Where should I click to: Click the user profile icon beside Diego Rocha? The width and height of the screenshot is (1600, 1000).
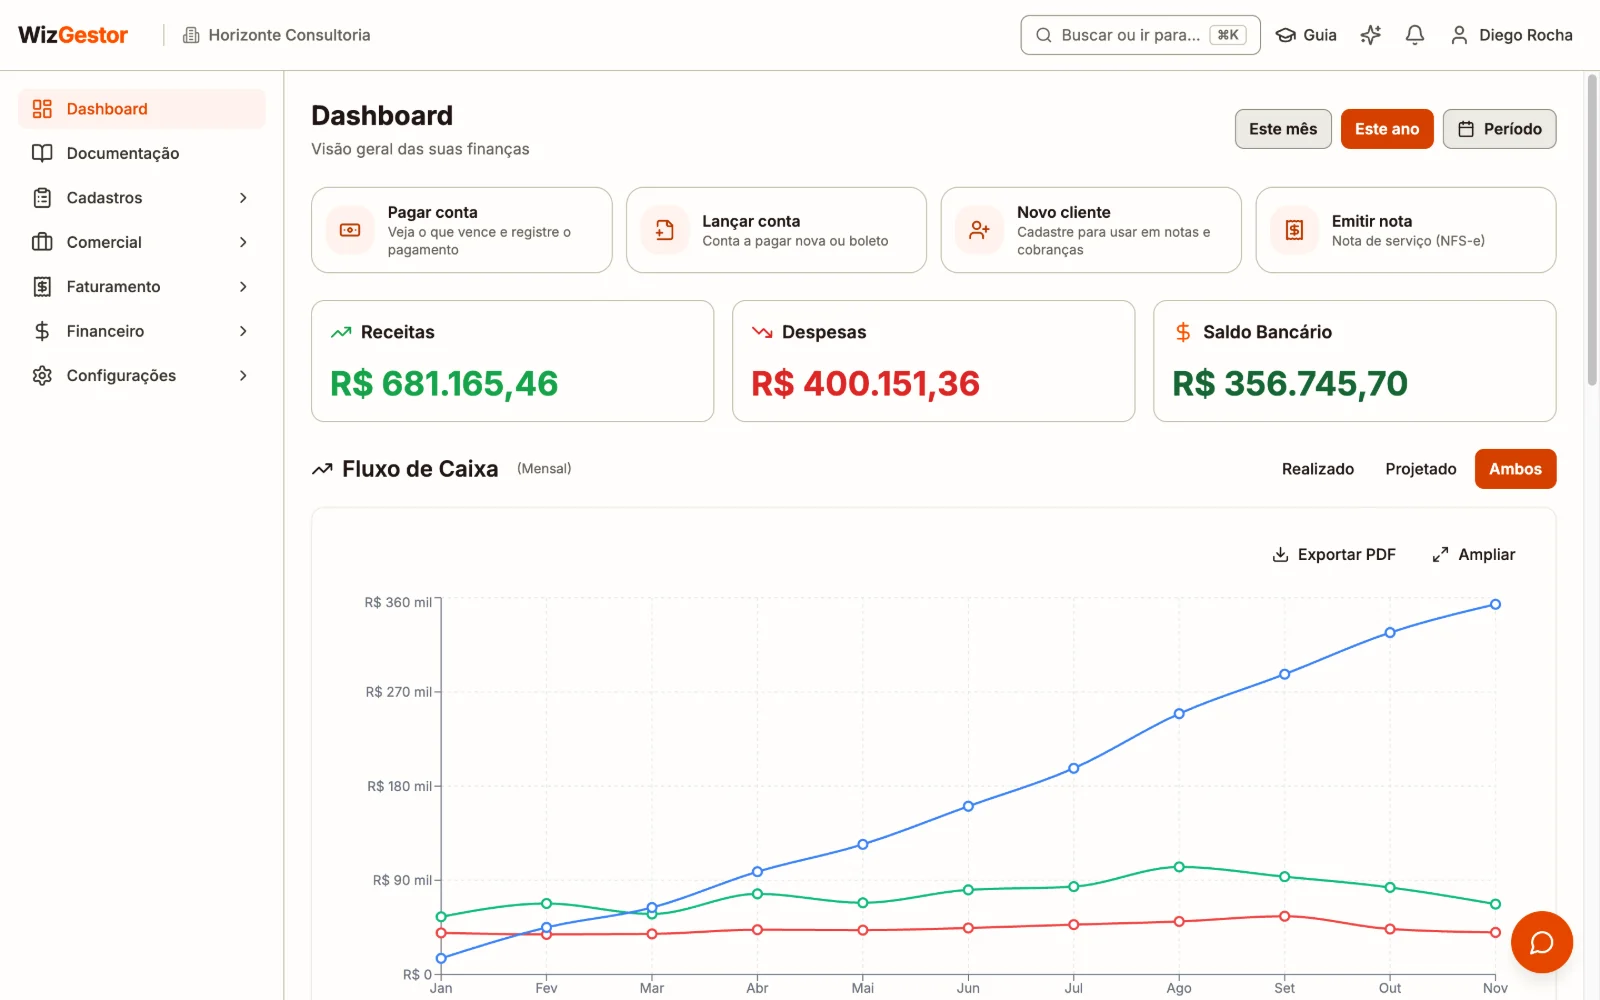point(1459,35)
